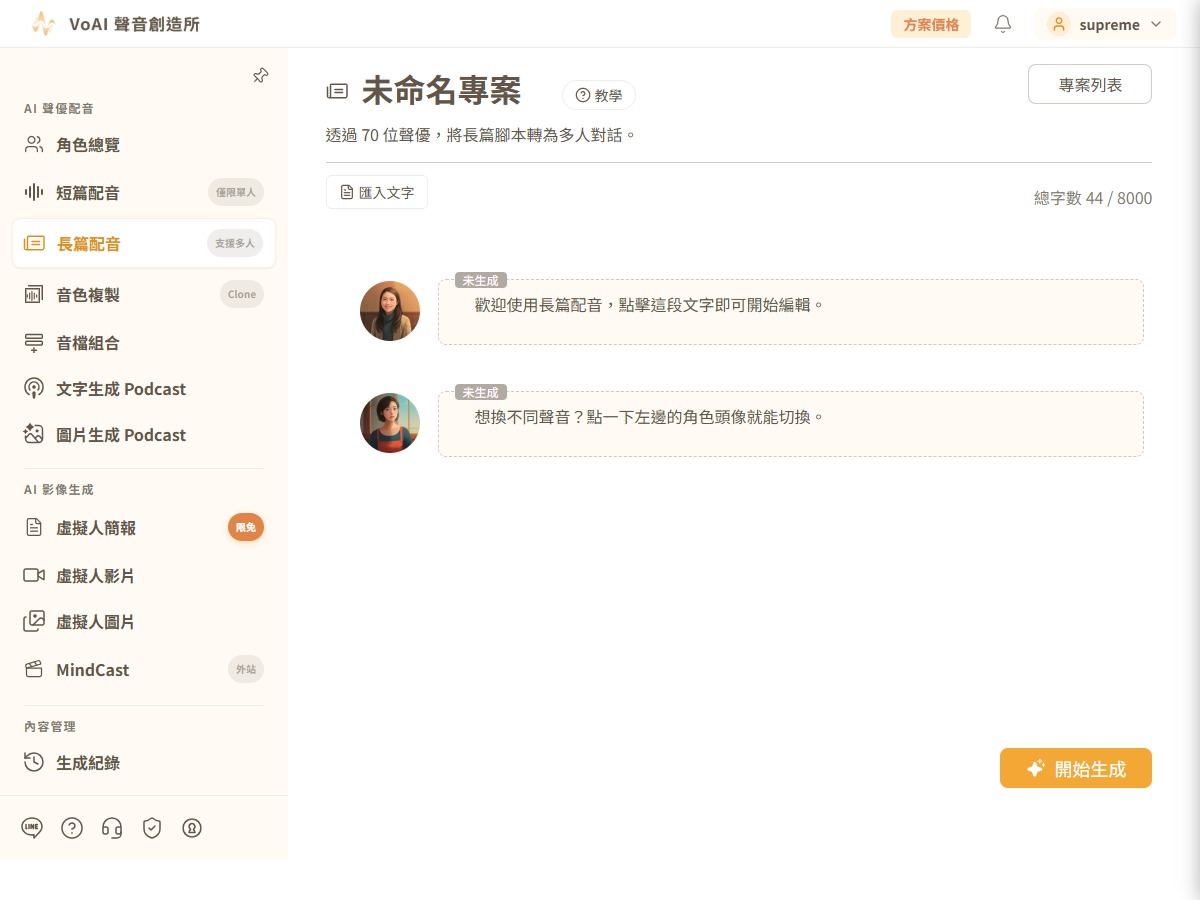Click the project list icon before title

(338, 92)
